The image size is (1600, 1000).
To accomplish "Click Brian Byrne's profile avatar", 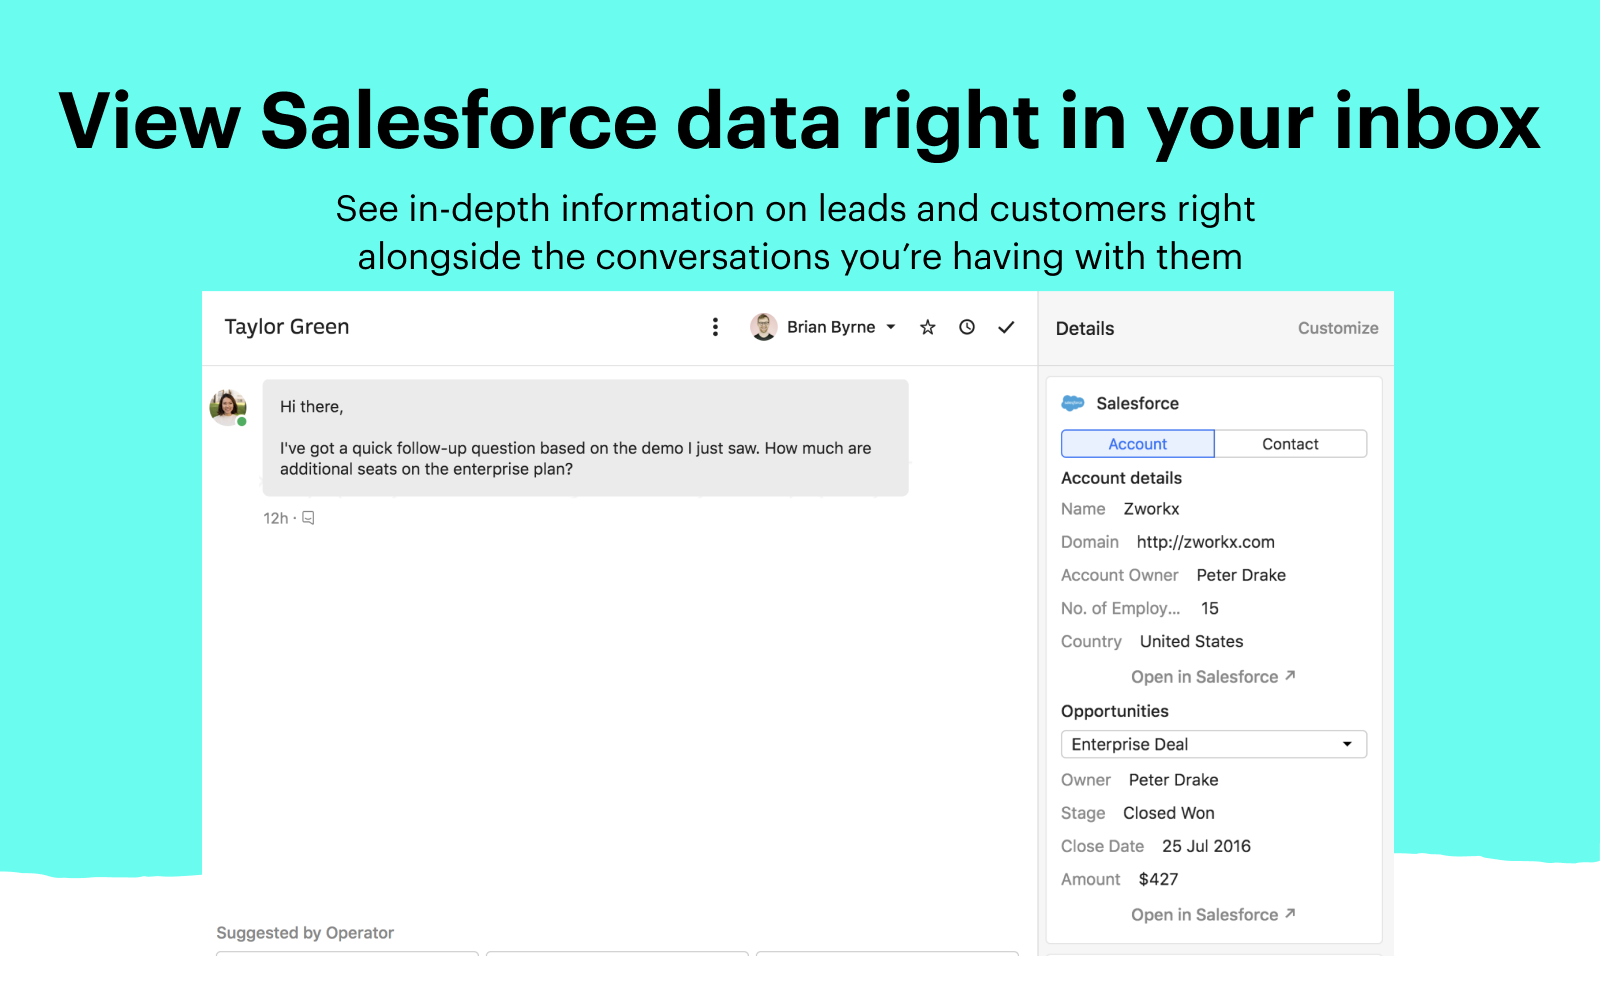I will click(764, 327).
